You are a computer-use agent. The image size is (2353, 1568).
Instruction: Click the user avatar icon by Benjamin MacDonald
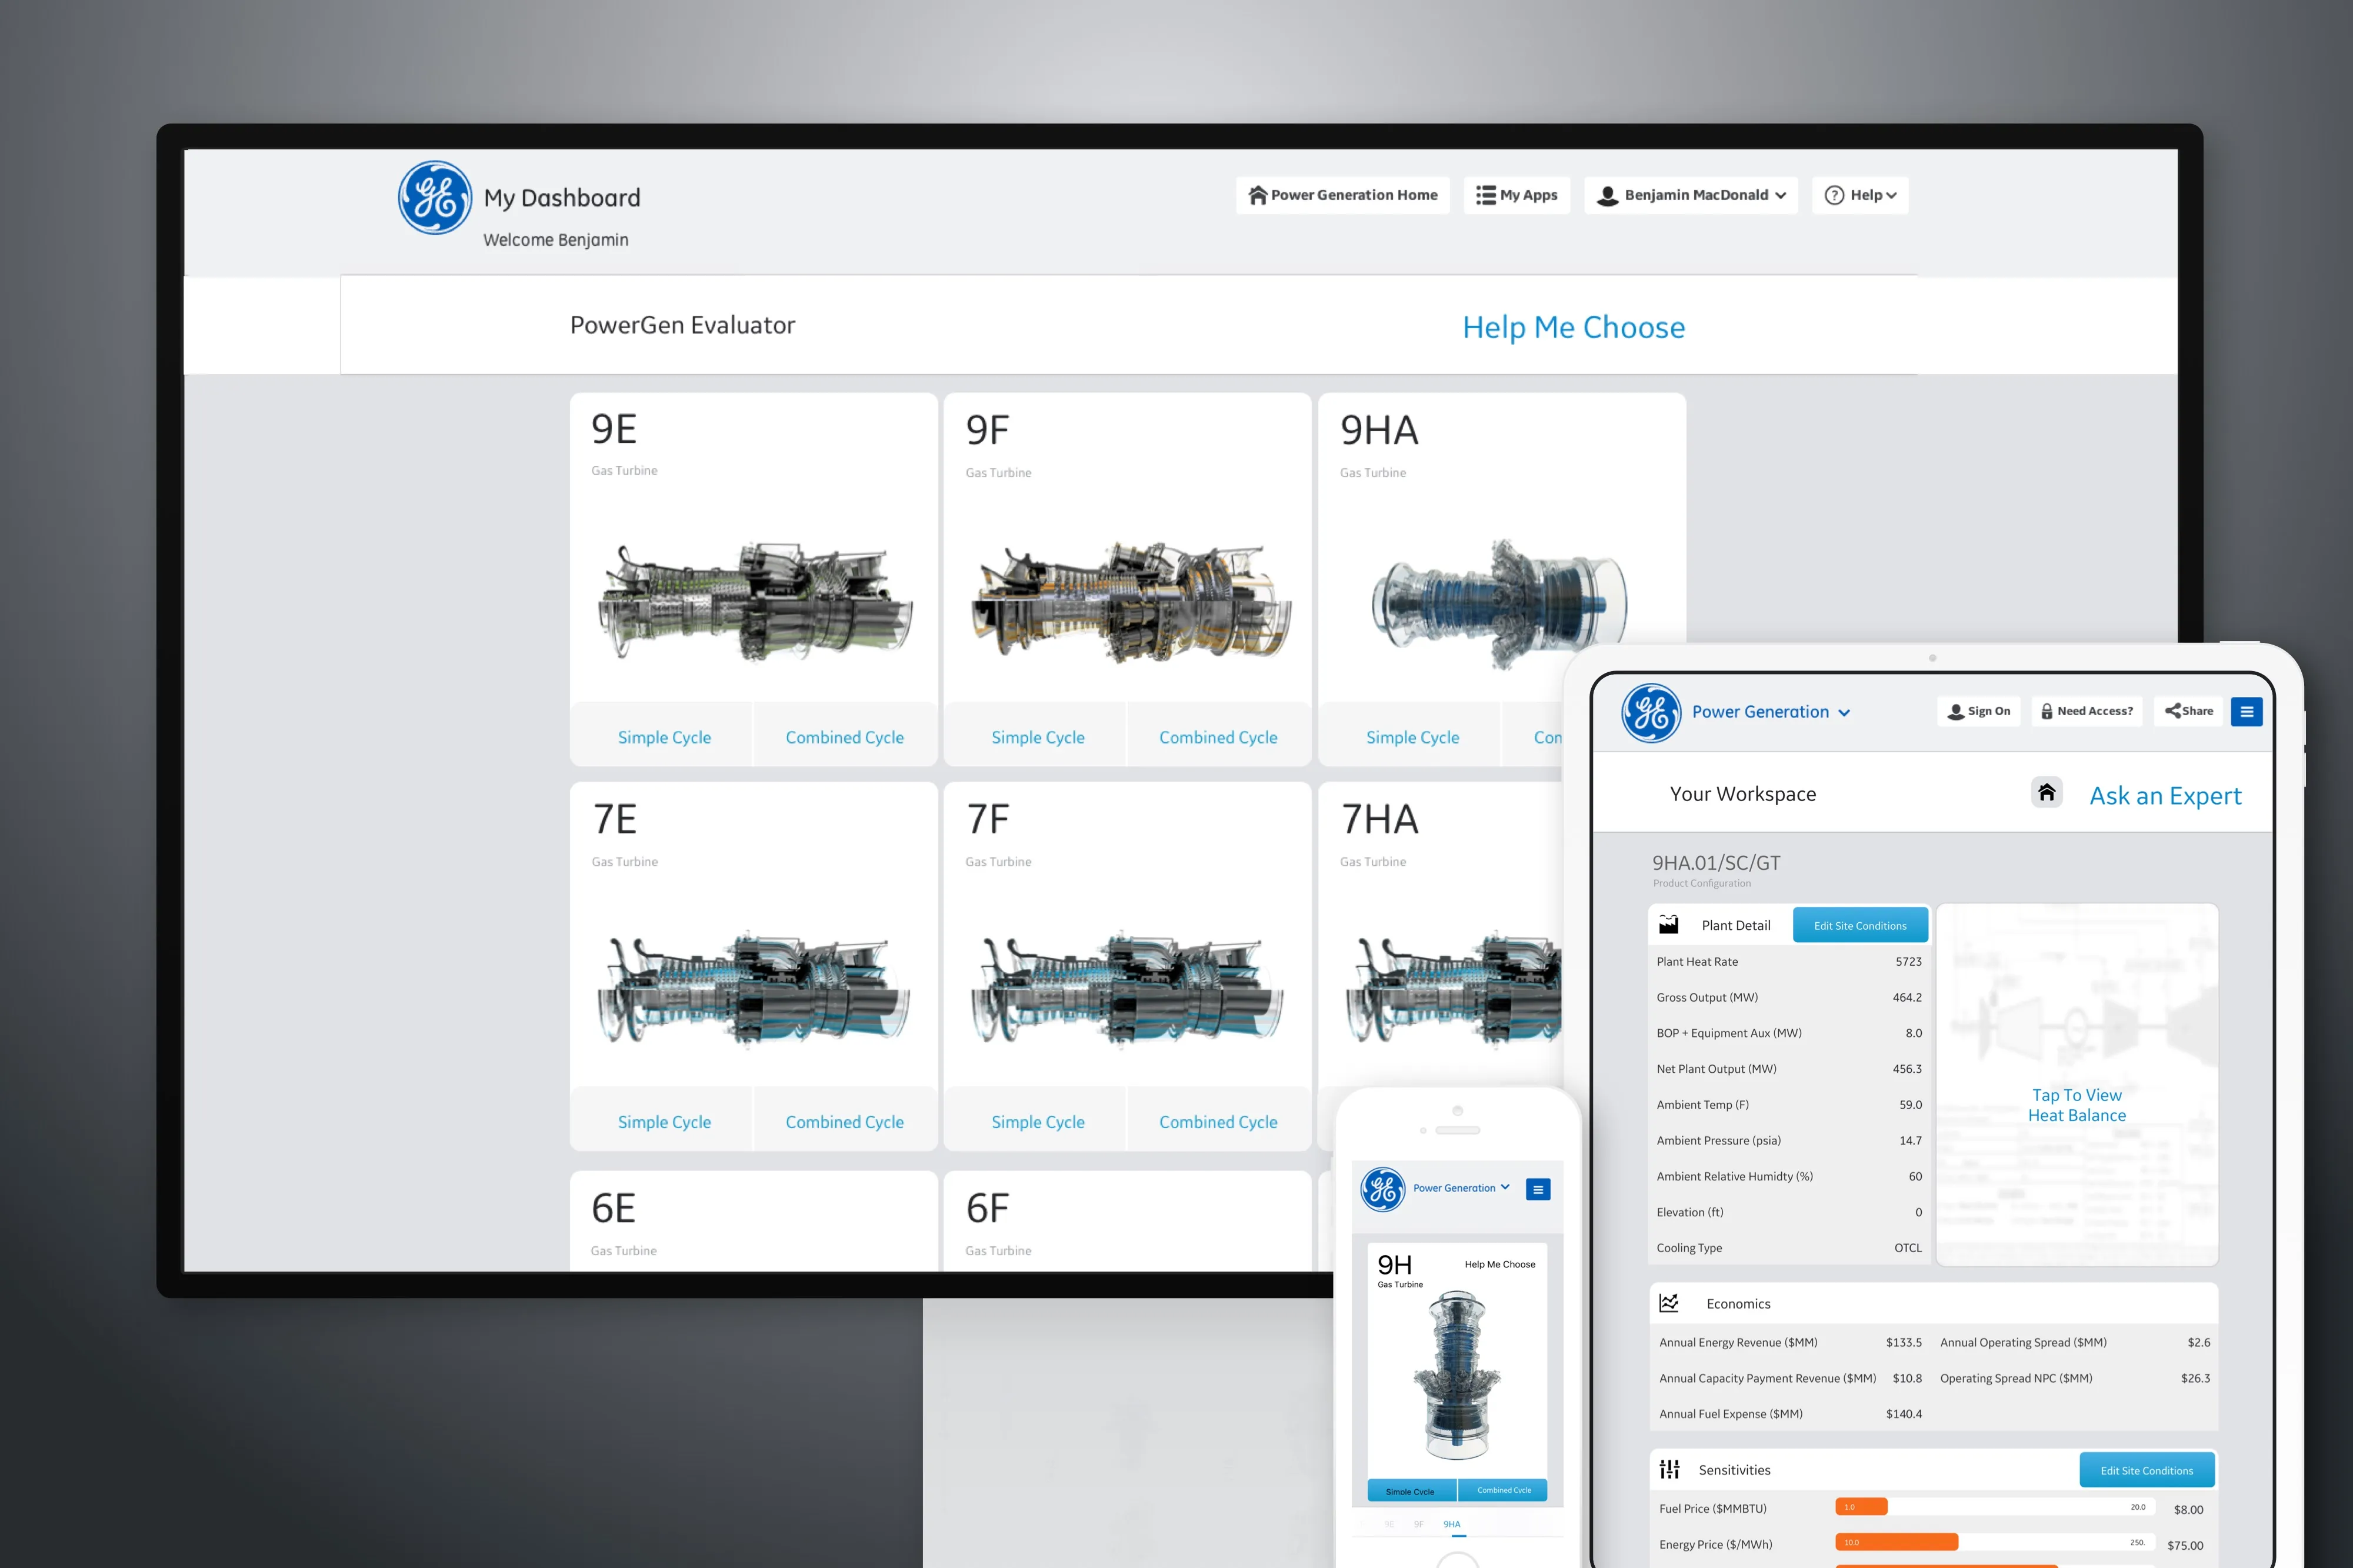[1607, 196]
